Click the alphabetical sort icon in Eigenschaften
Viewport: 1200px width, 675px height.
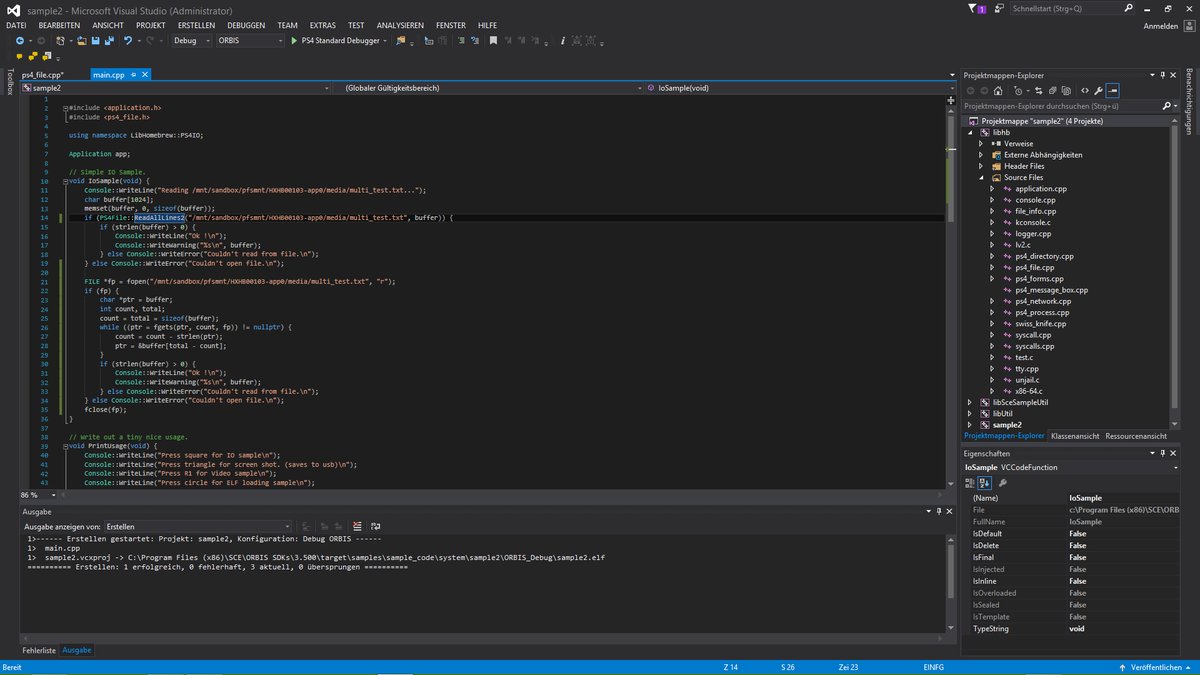(983, 482)
